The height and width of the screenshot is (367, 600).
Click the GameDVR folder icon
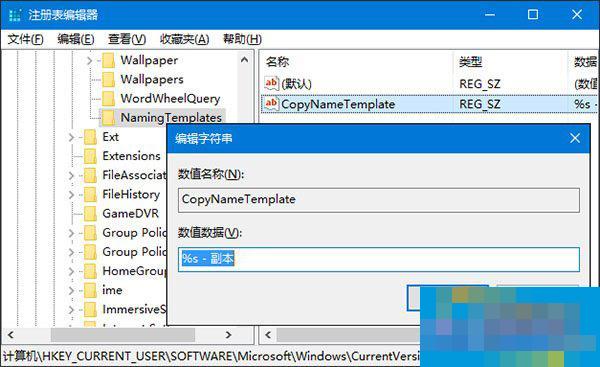tap(90, 214)
